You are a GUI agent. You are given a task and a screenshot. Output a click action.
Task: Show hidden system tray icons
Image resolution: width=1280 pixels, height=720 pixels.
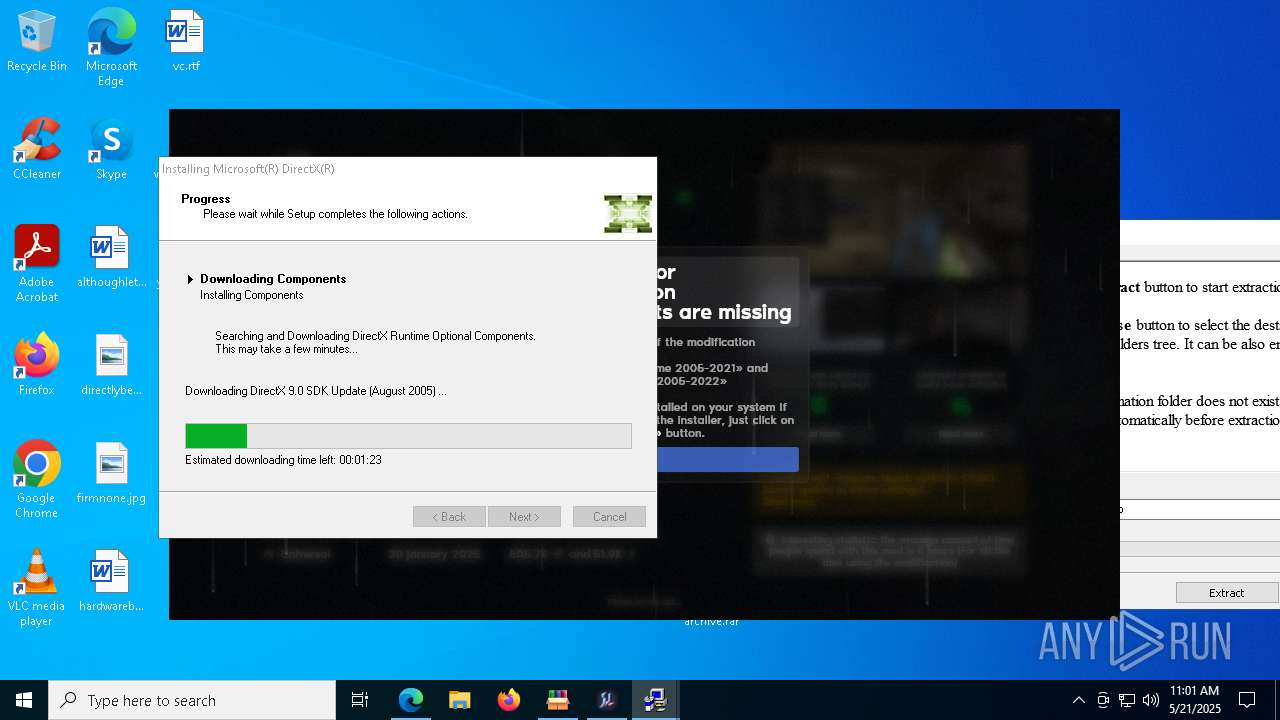(1078, 700)
